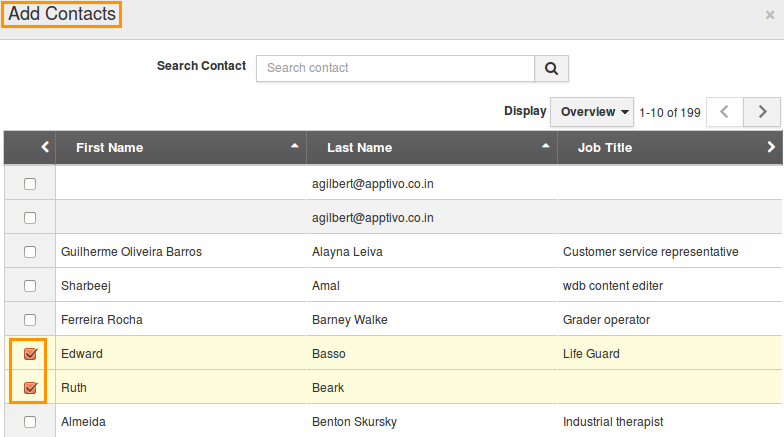Viewport: 784px width, 437px height.
Task: Click the first name Almeida
Action: (x=84, y=422)
